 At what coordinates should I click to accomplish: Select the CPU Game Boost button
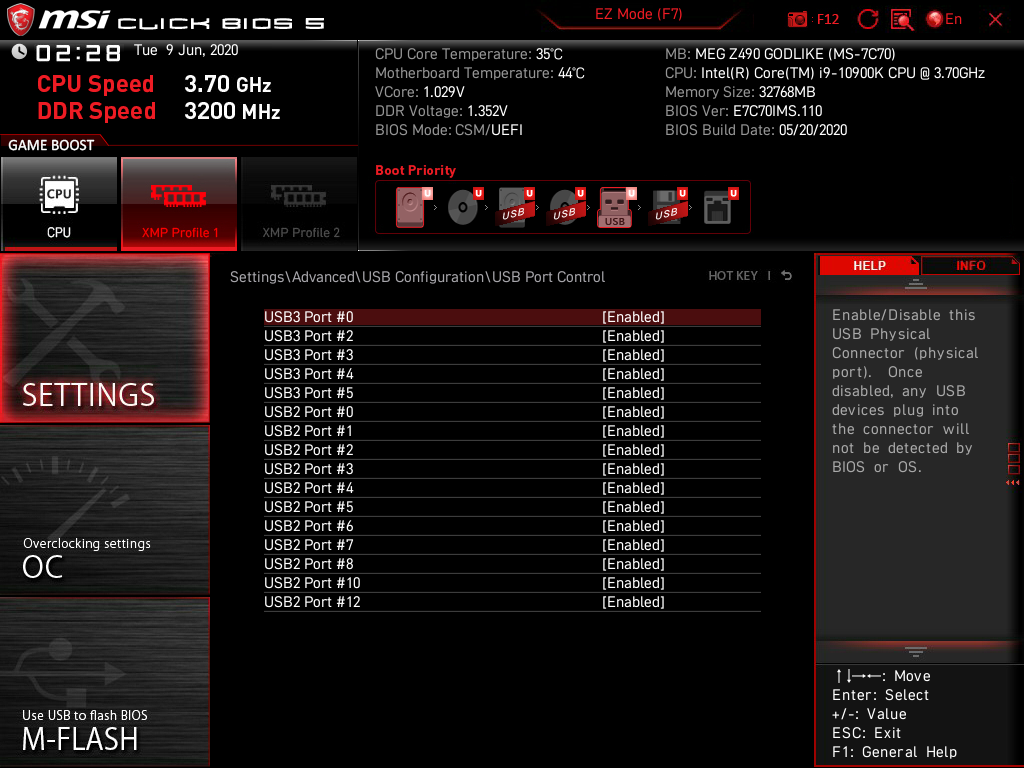[x=59, y=204]
